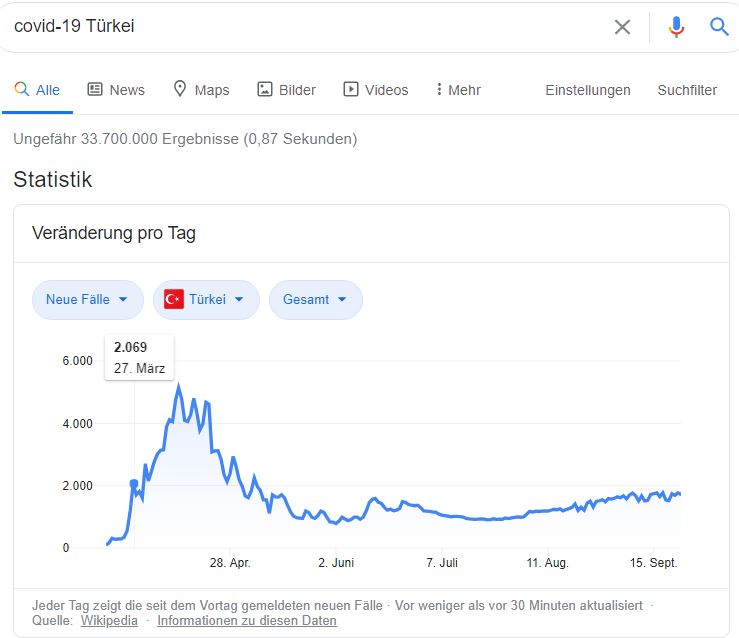Open Suchfilter options
This screenshot has width=739, height=638.
coord(687,90)
